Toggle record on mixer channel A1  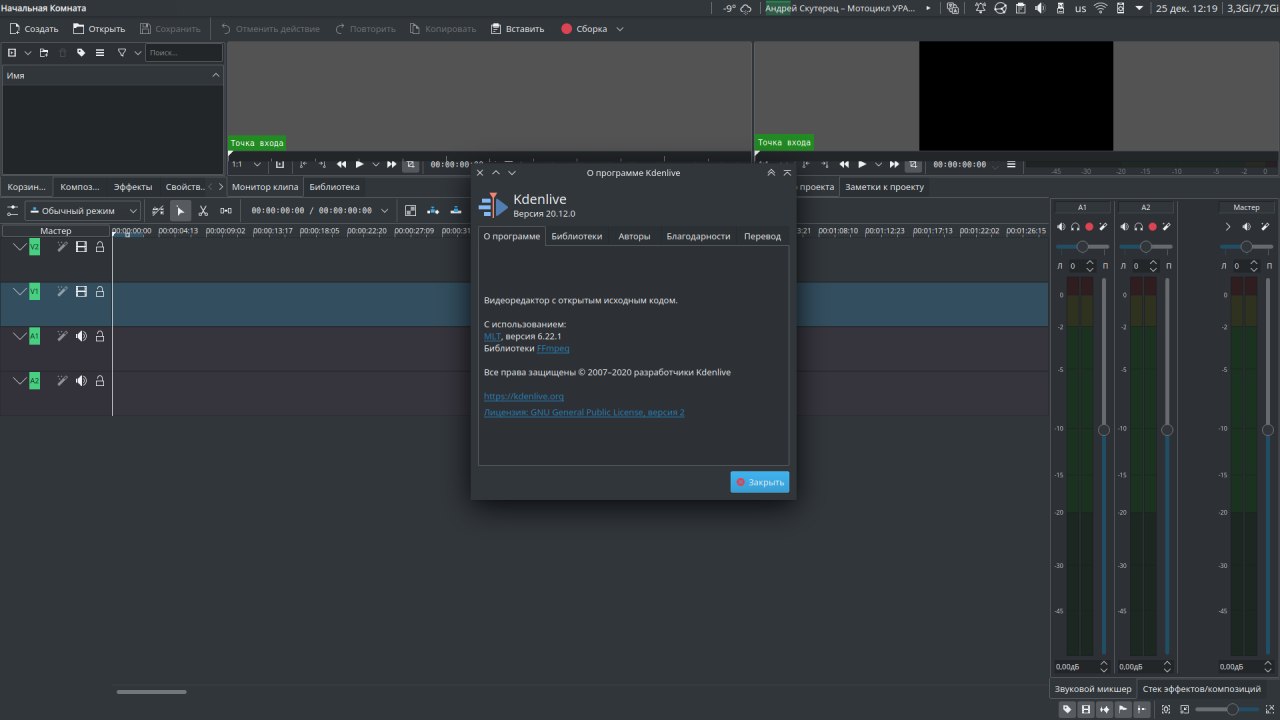(x=1089, y=227)
